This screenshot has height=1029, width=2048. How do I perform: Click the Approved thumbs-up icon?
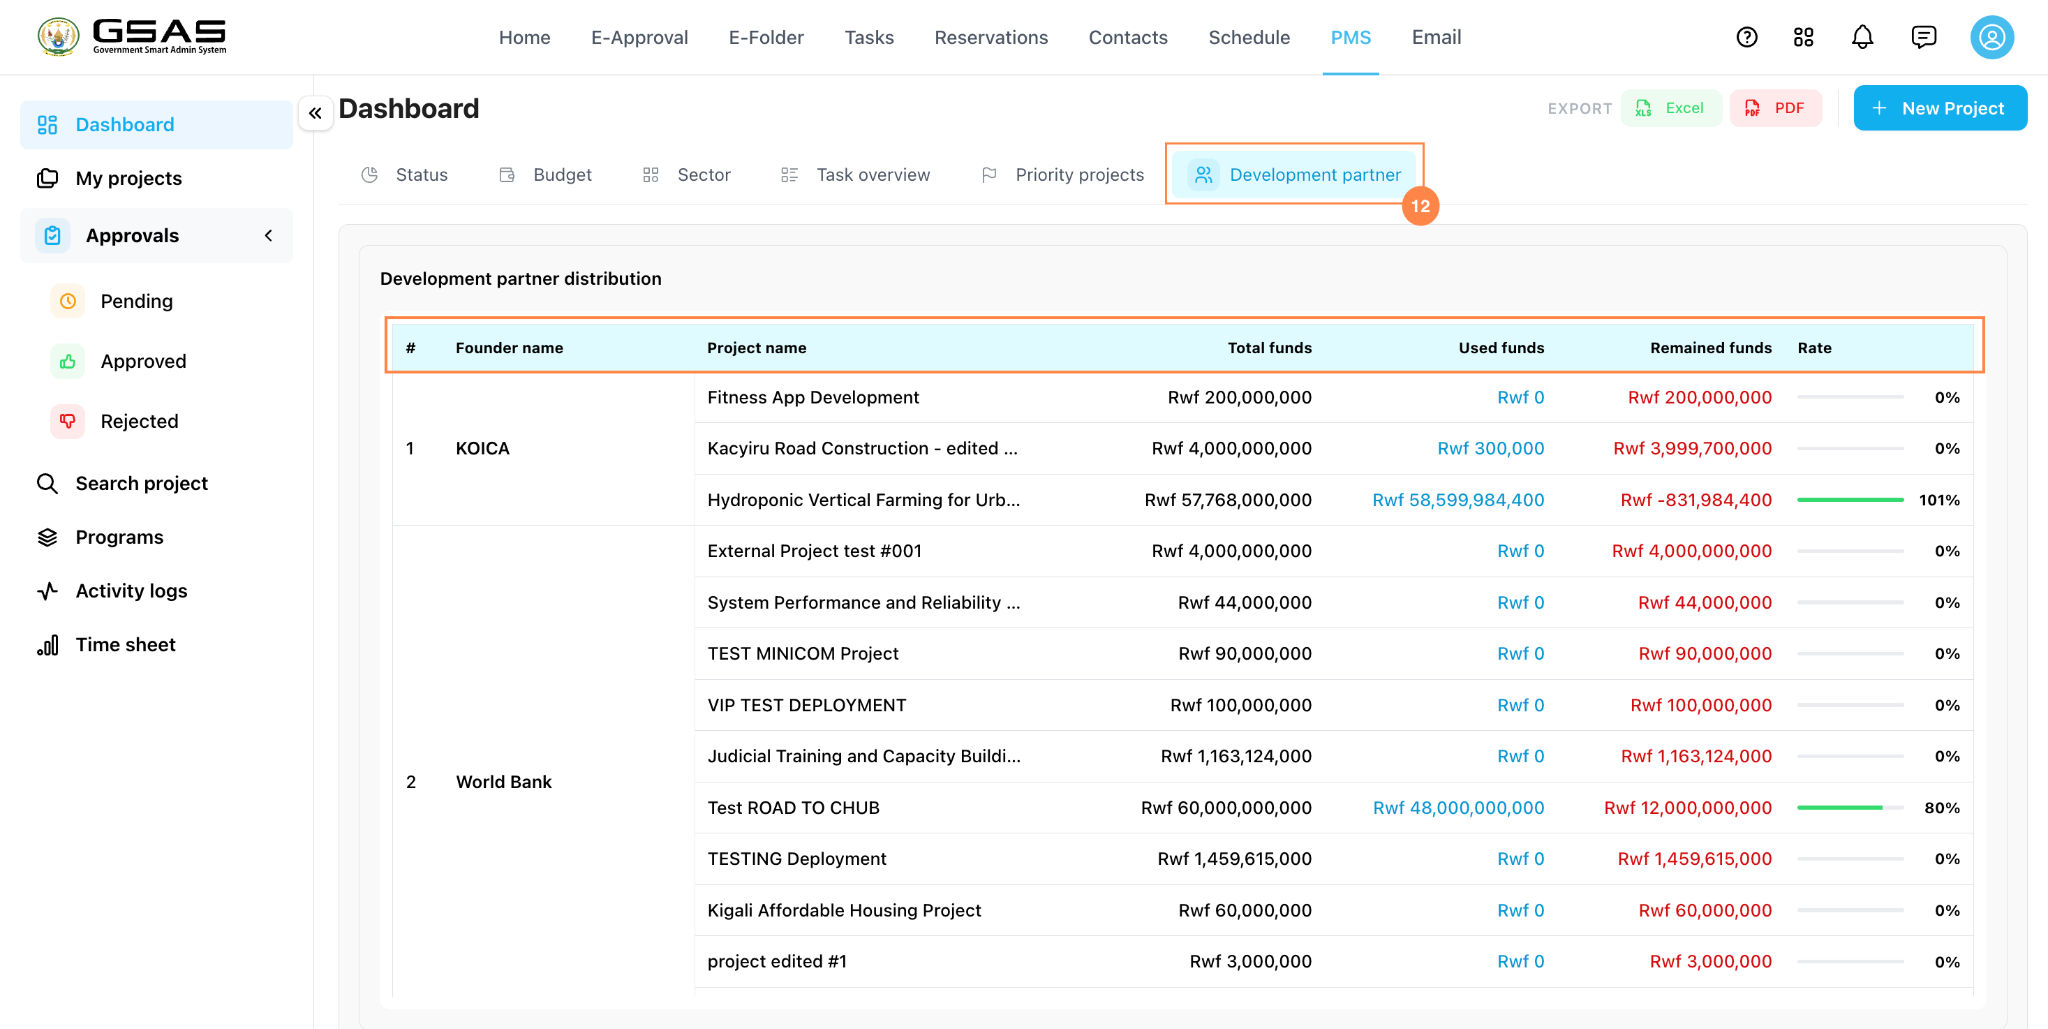click(68, 361)
